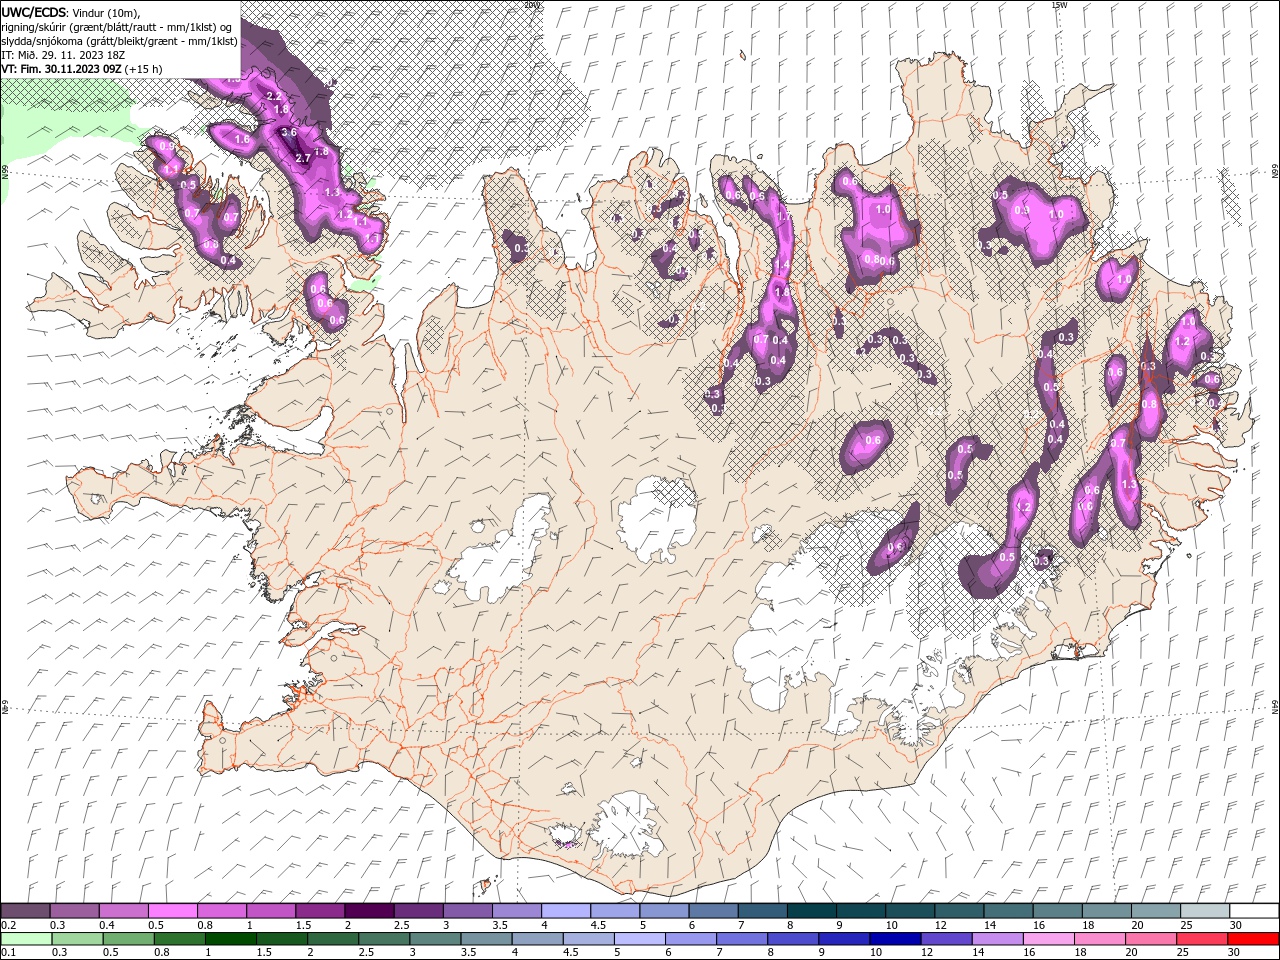Select the periwinkle 6–7 rain scale swatch
The width and height of the screenshot is (1280, 960).
[691, 939]
